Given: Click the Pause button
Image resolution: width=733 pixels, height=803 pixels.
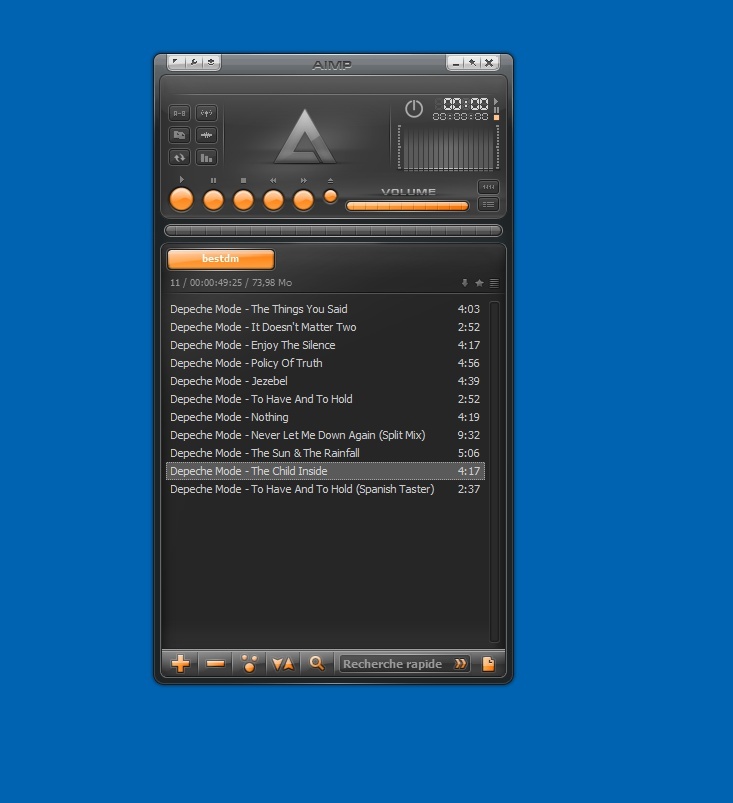Looking at the screenshot, I should point(214,200).
